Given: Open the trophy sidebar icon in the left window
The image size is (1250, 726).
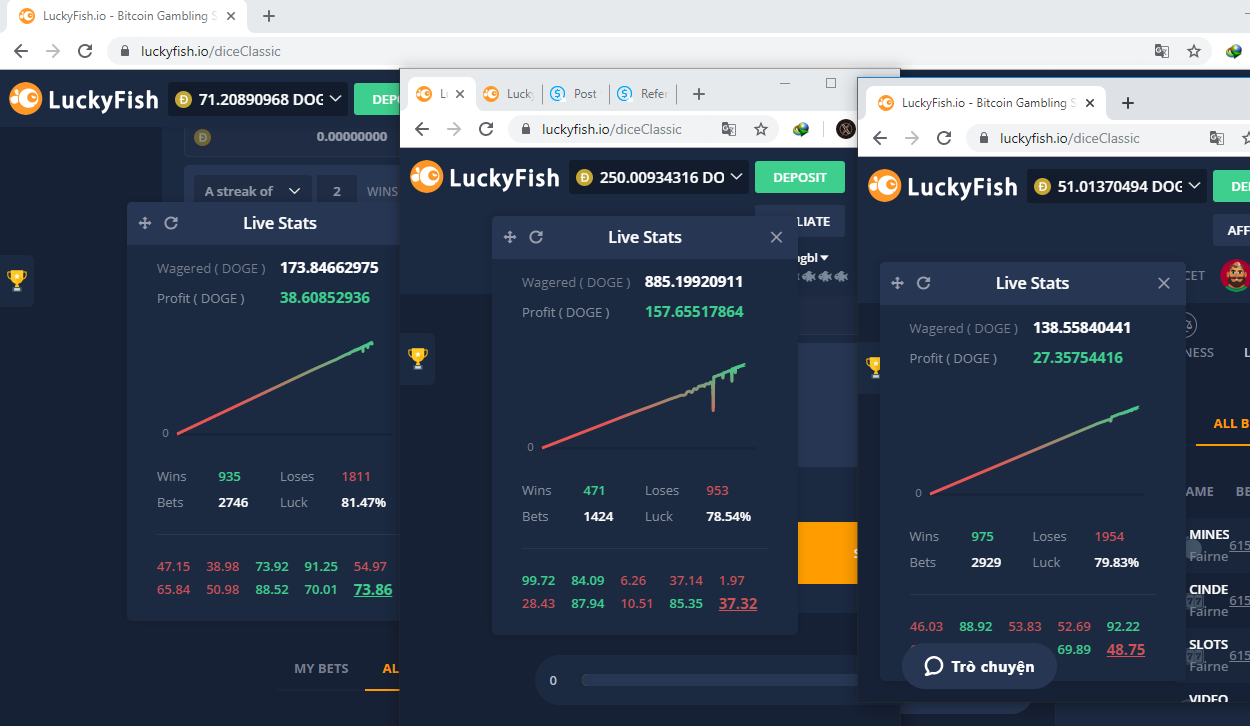Looking at the screenshot, I should (x=17, y=280).
